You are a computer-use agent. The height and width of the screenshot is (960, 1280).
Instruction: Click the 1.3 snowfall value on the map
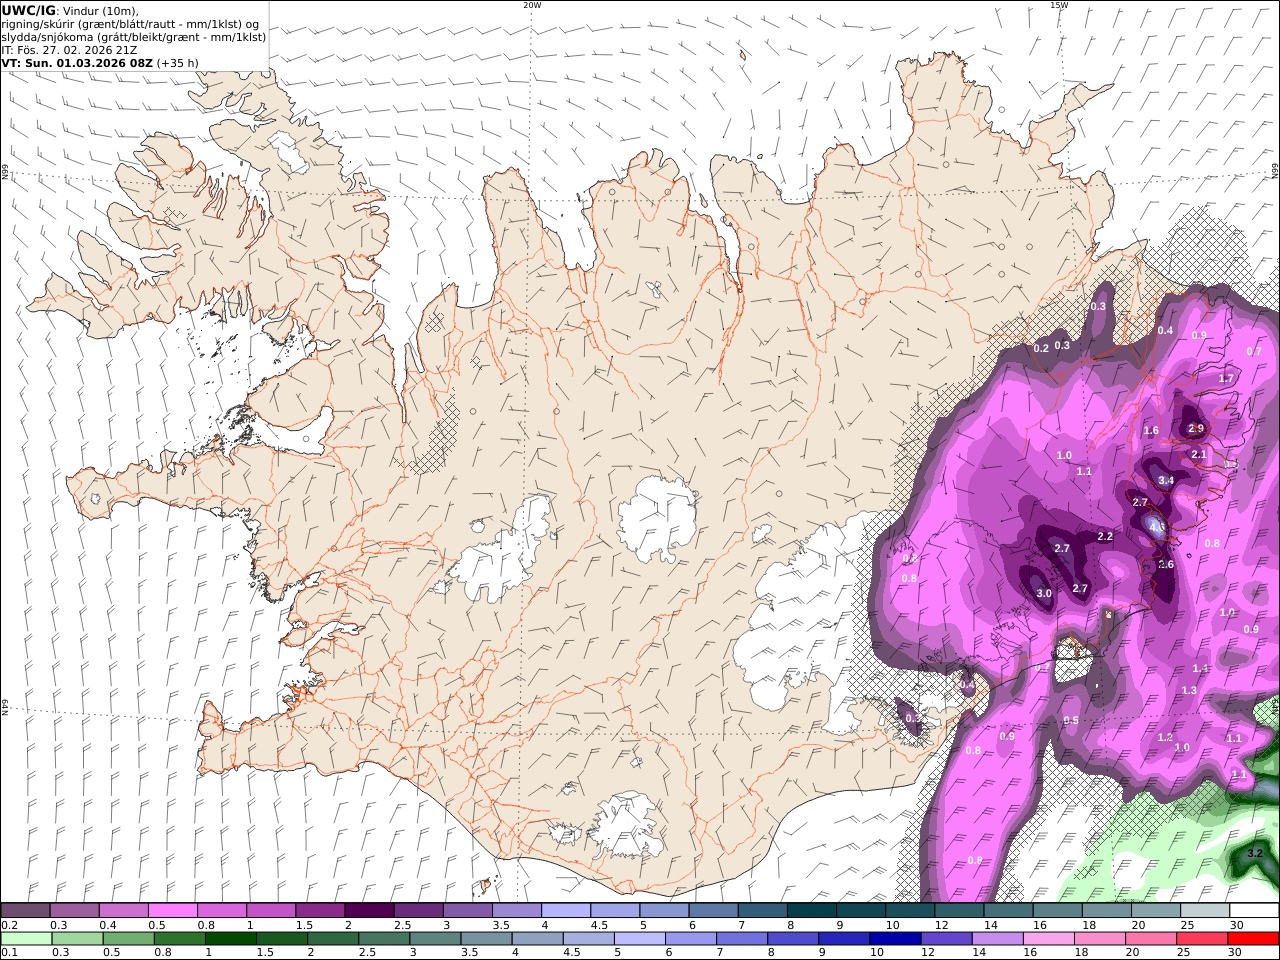coord(1190,691)
